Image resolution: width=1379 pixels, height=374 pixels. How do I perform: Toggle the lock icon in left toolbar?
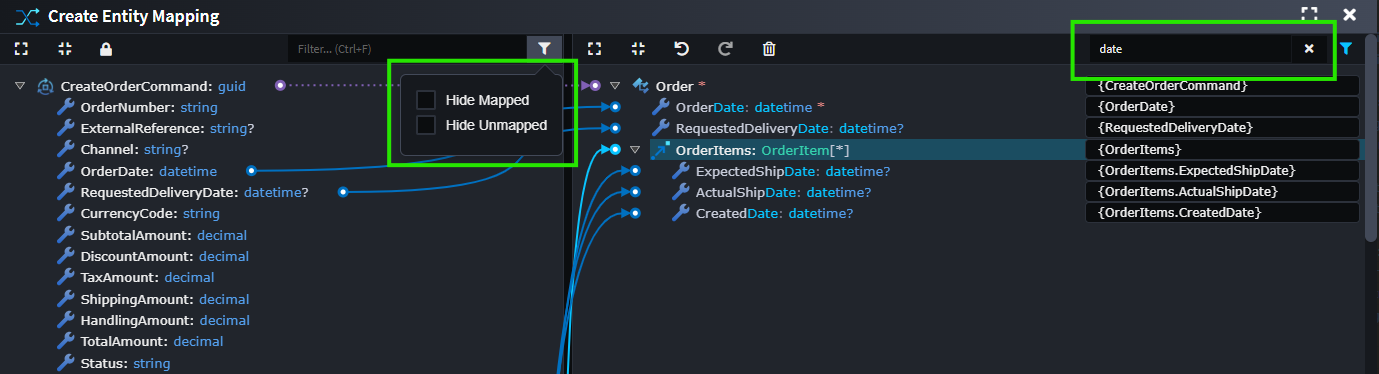tap(106, 48)
